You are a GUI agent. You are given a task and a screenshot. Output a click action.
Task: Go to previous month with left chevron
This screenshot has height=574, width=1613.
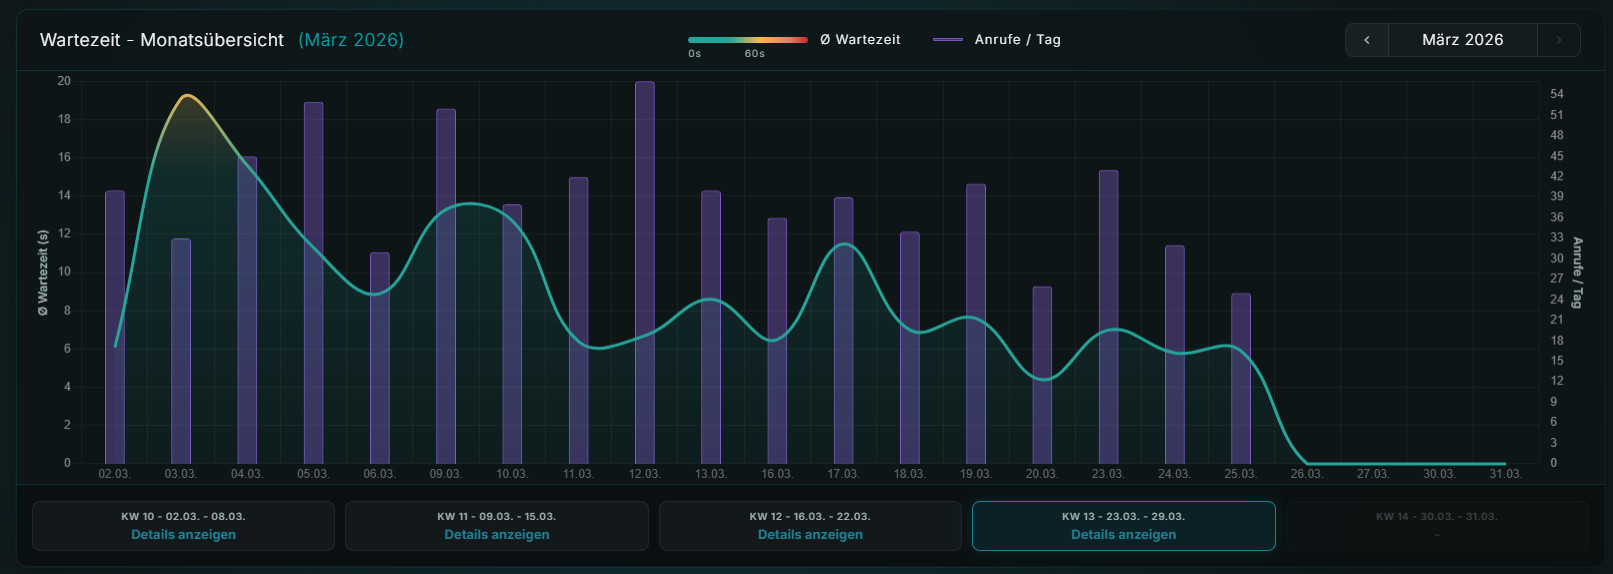tap(1367, 40)
